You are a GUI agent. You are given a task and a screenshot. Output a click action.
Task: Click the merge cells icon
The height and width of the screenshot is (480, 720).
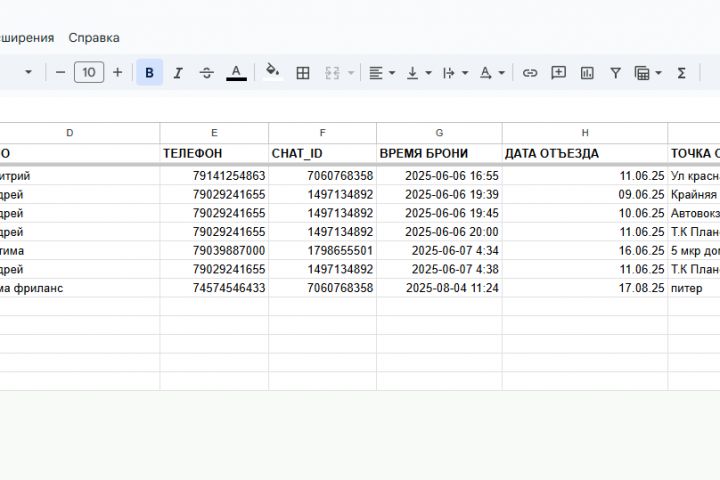tap(332, 73)
